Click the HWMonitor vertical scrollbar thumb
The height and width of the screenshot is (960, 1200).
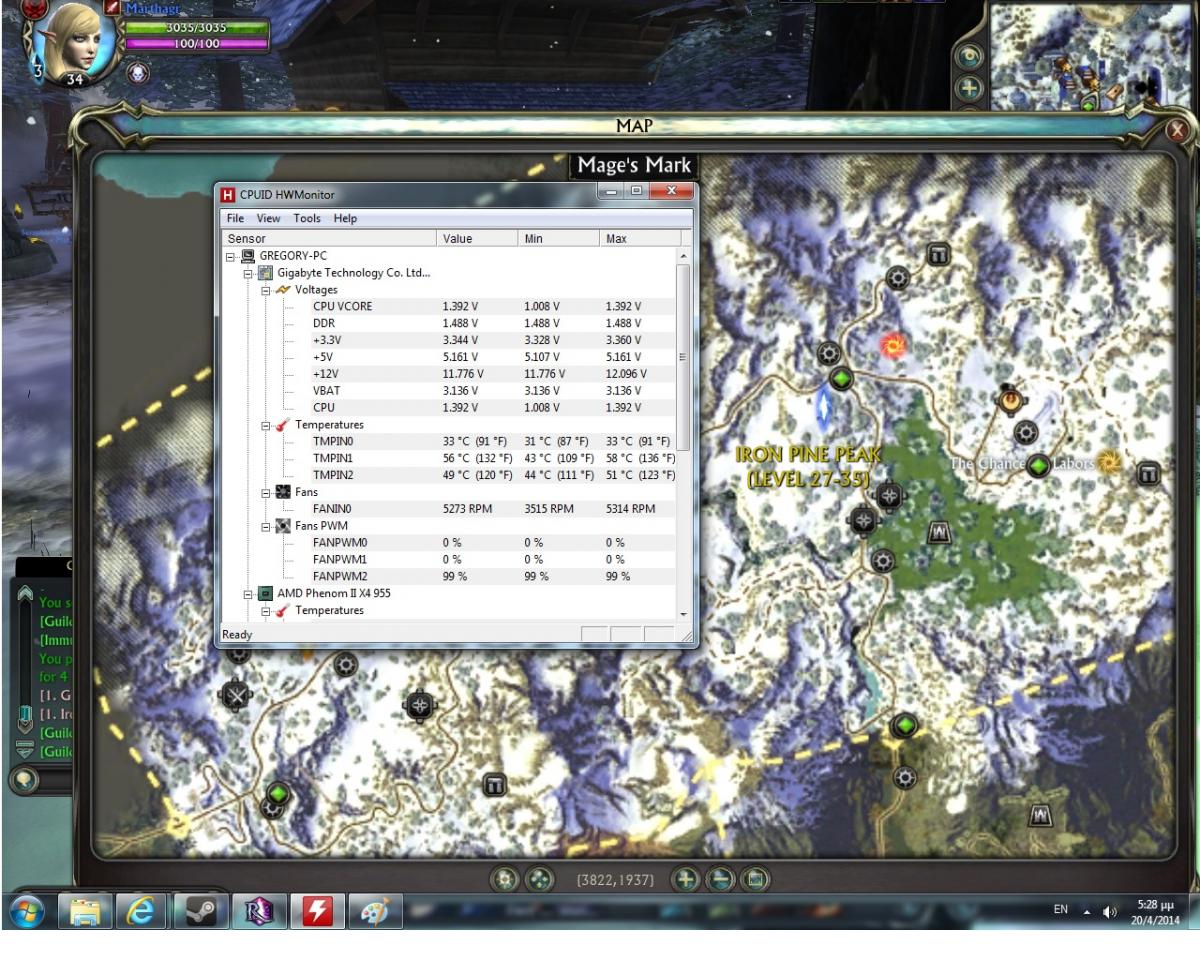[684, 358]
